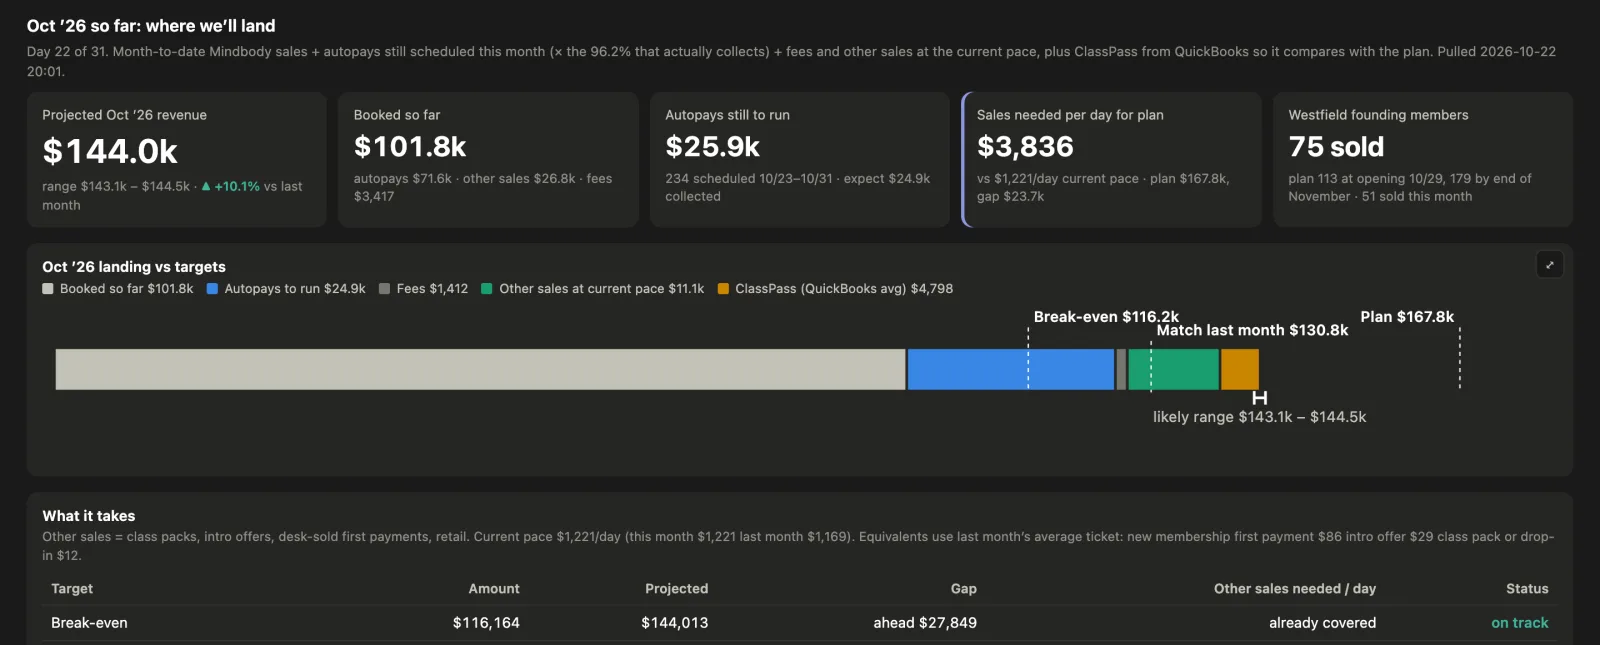Select the Westfield founding members card

(1423, 160)
